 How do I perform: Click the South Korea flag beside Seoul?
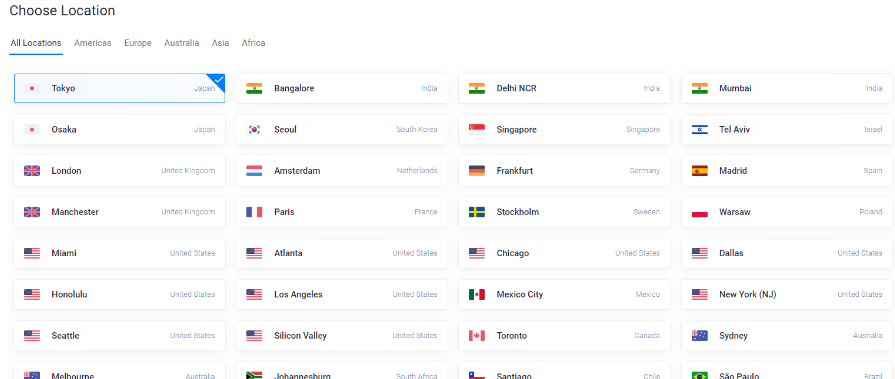click(254, 130)
